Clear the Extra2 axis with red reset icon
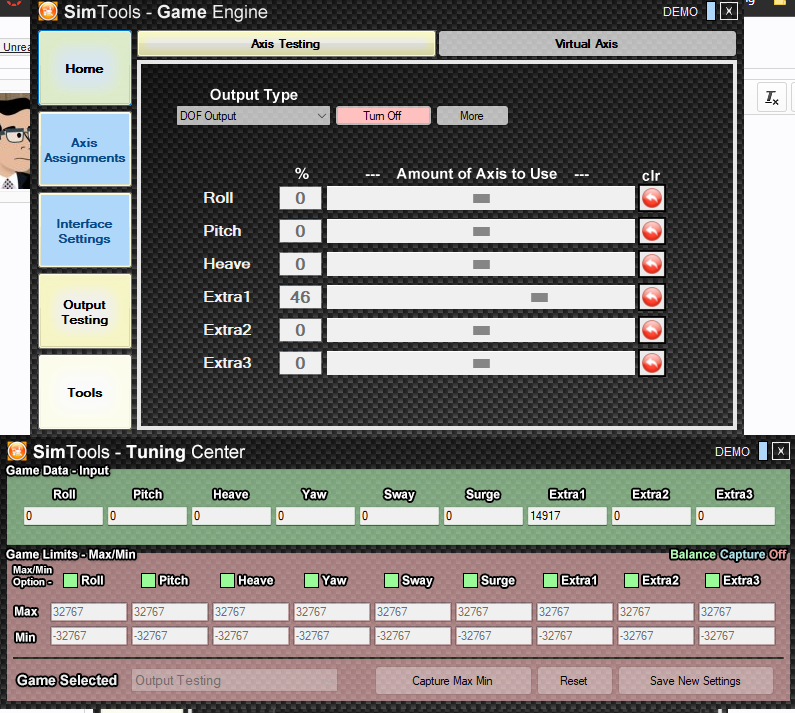The image size is (795, 713). coord(652,330)
